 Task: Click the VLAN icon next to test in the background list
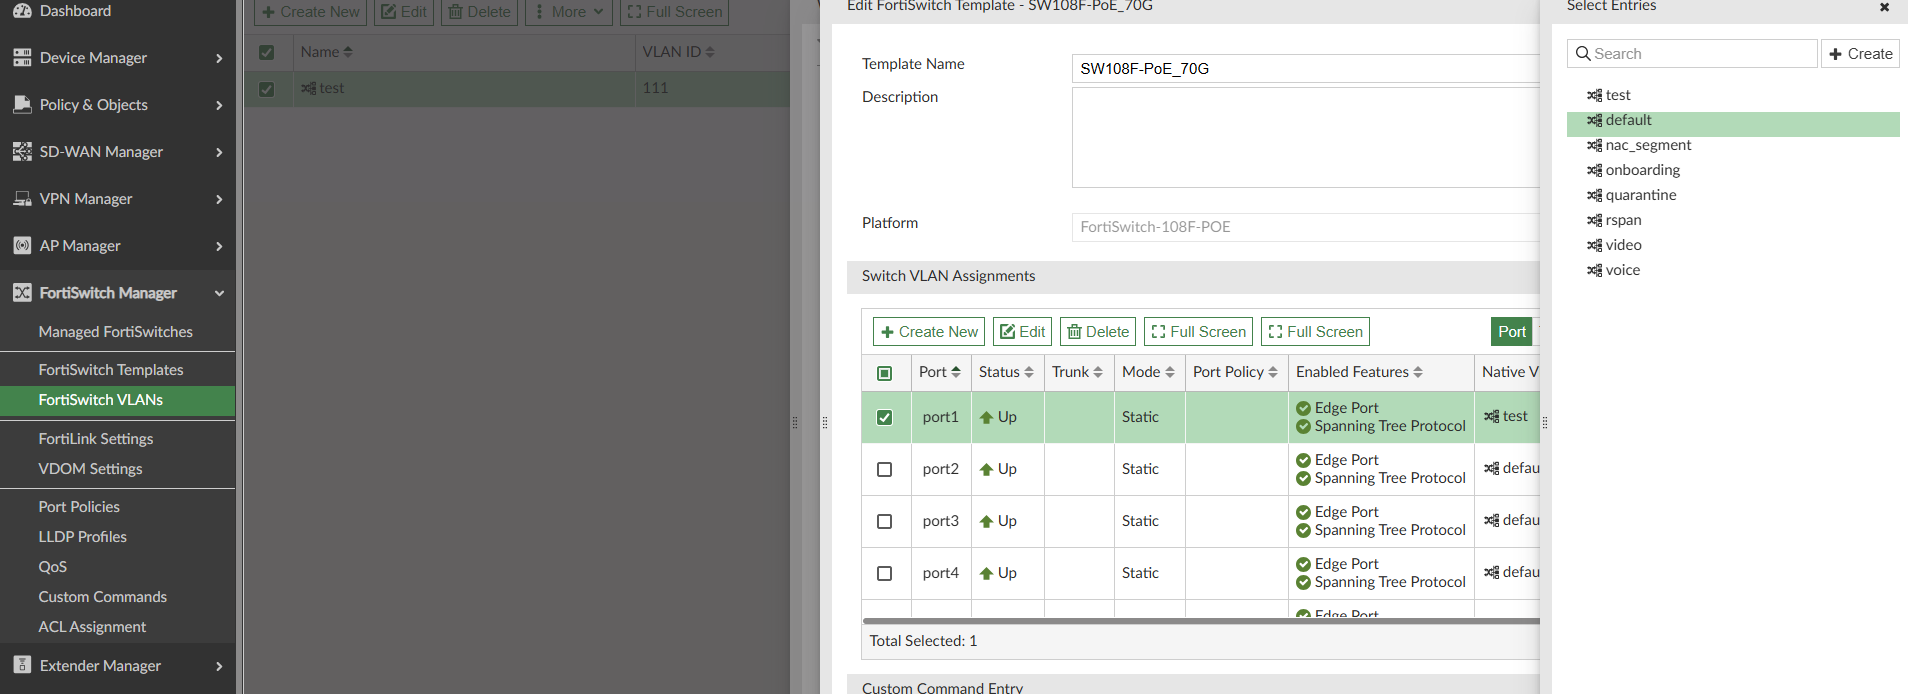pos(309,88)
